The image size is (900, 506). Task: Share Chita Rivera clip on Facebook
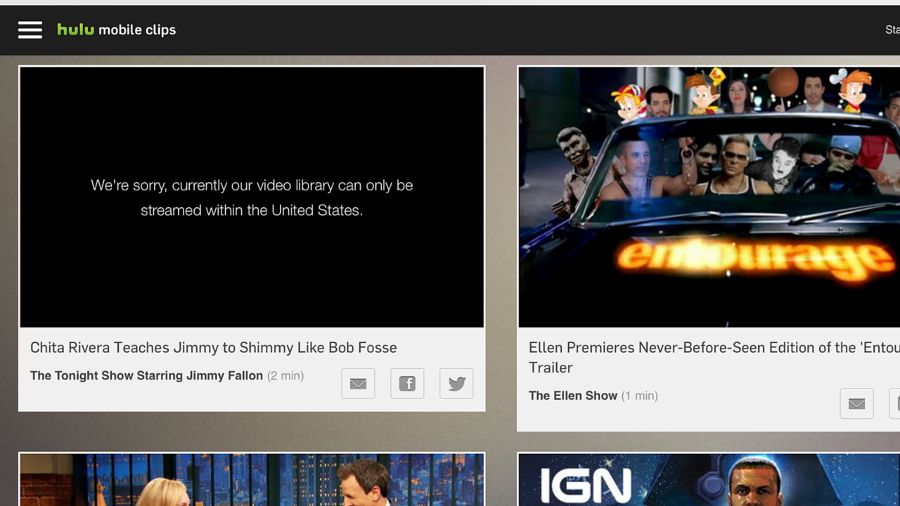(408, 383)
